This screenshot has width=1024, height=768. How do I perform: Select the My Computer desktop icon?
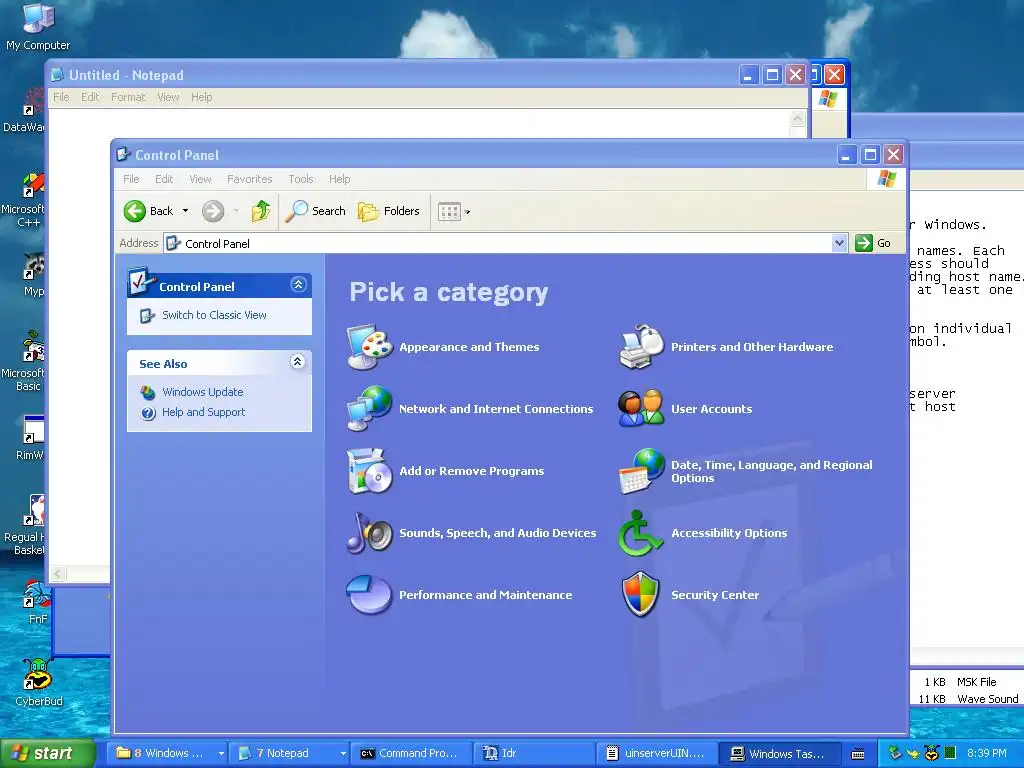(38, 27)
